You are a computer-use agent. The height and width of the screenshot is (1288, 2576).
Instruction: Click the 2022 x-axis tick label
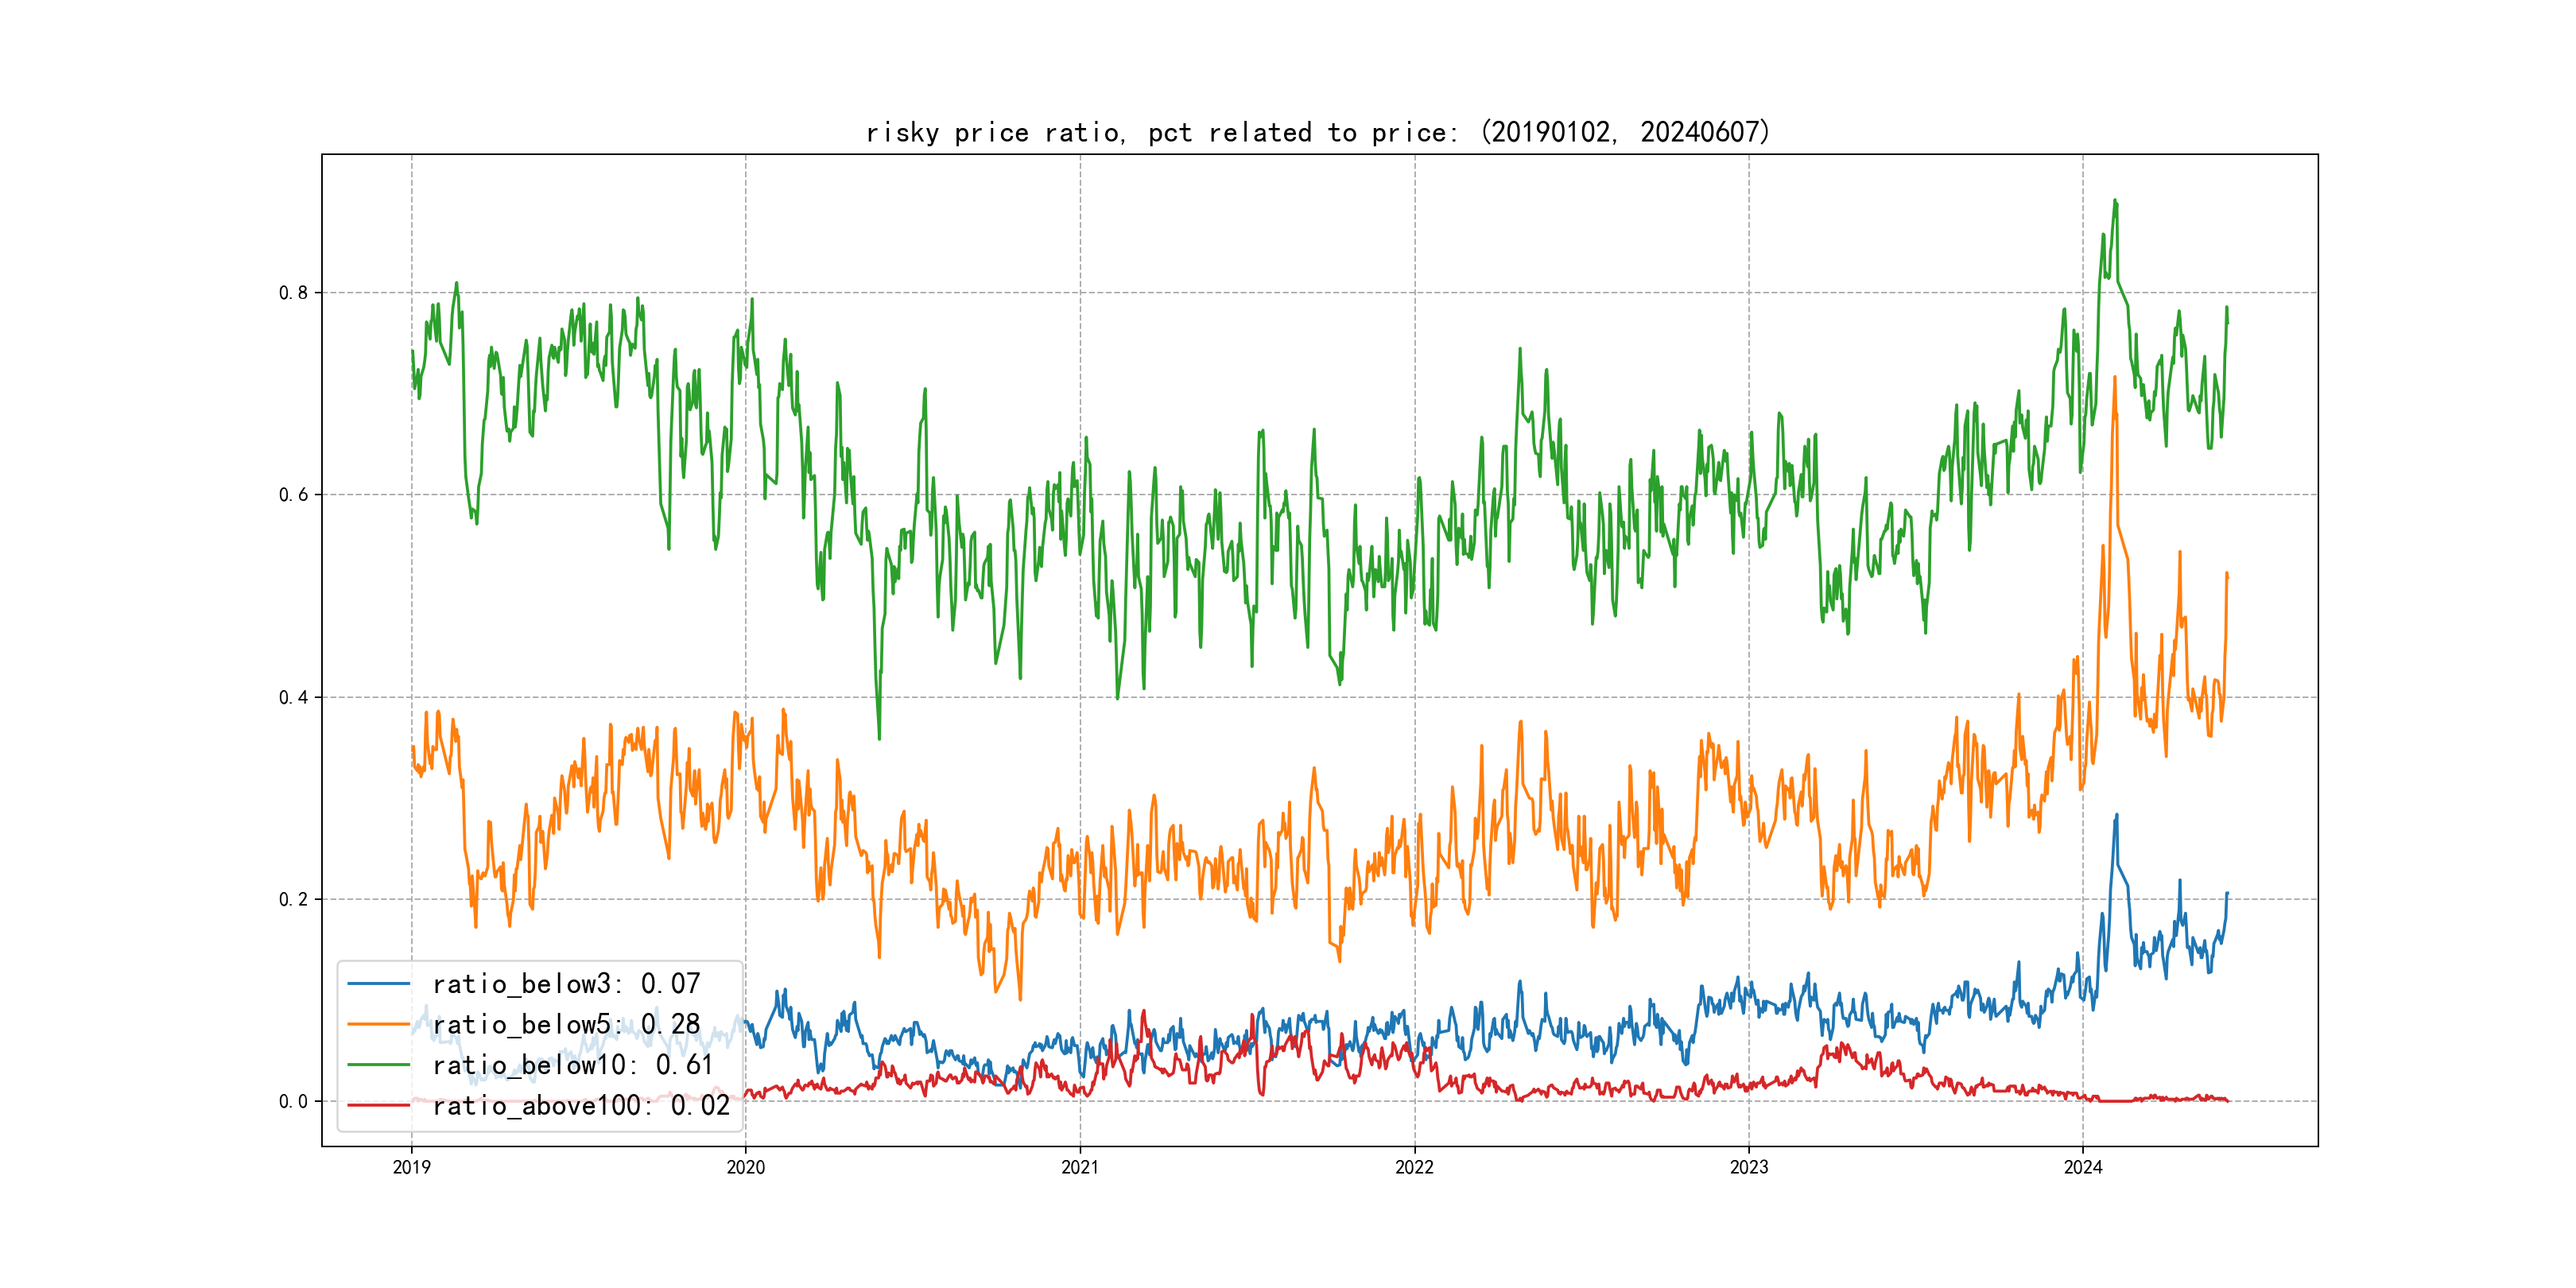(x=1414, y=1167)
